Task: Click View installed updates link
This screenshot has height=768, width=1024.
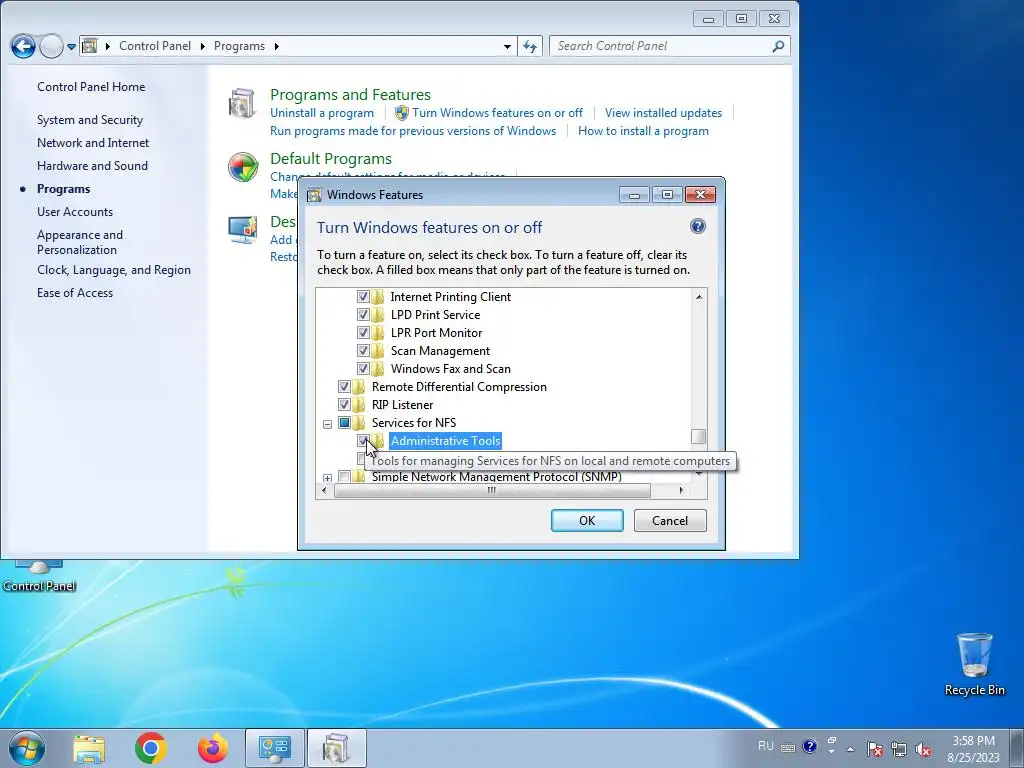Action: click(x=664, y=113)
